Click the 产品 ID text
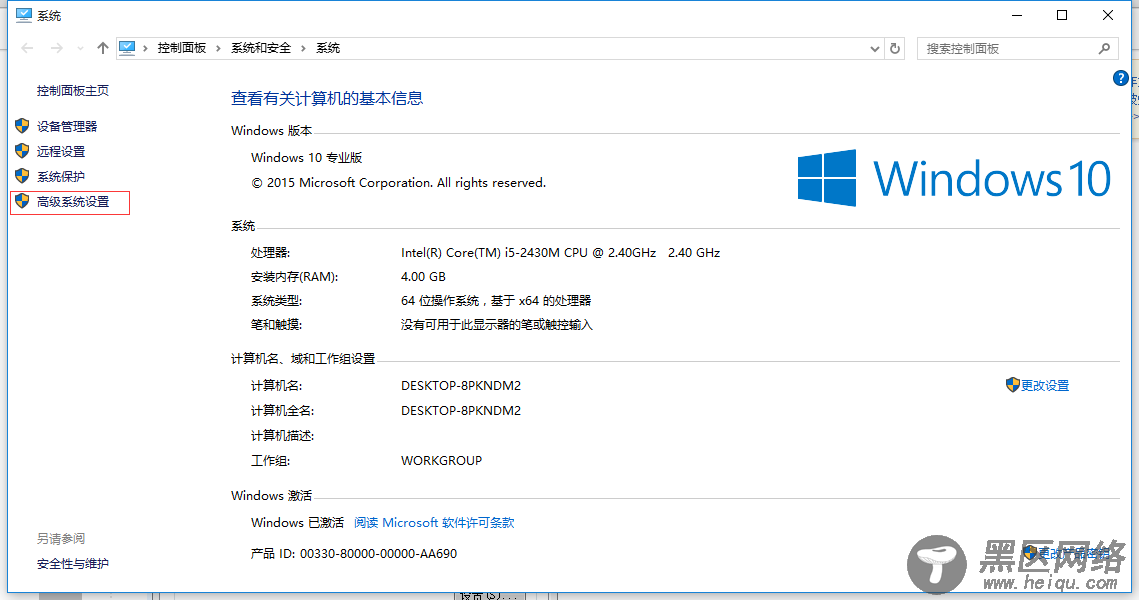1139x600 pixels. click(x=354, y=554)
